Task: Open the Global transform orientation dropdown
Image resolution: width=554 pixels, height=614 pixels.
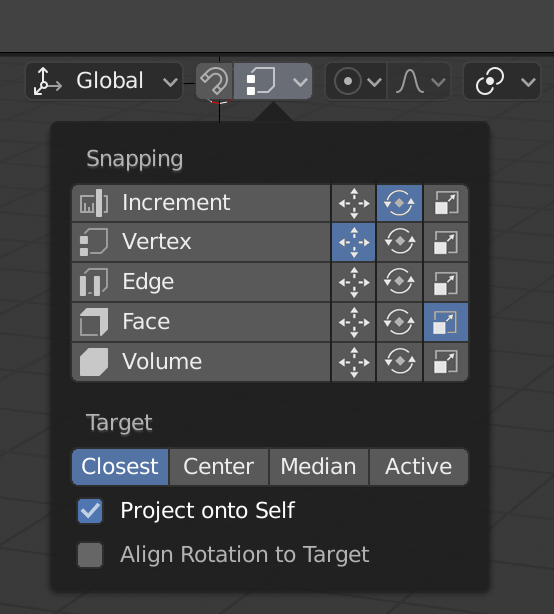Action: [104, 81]
